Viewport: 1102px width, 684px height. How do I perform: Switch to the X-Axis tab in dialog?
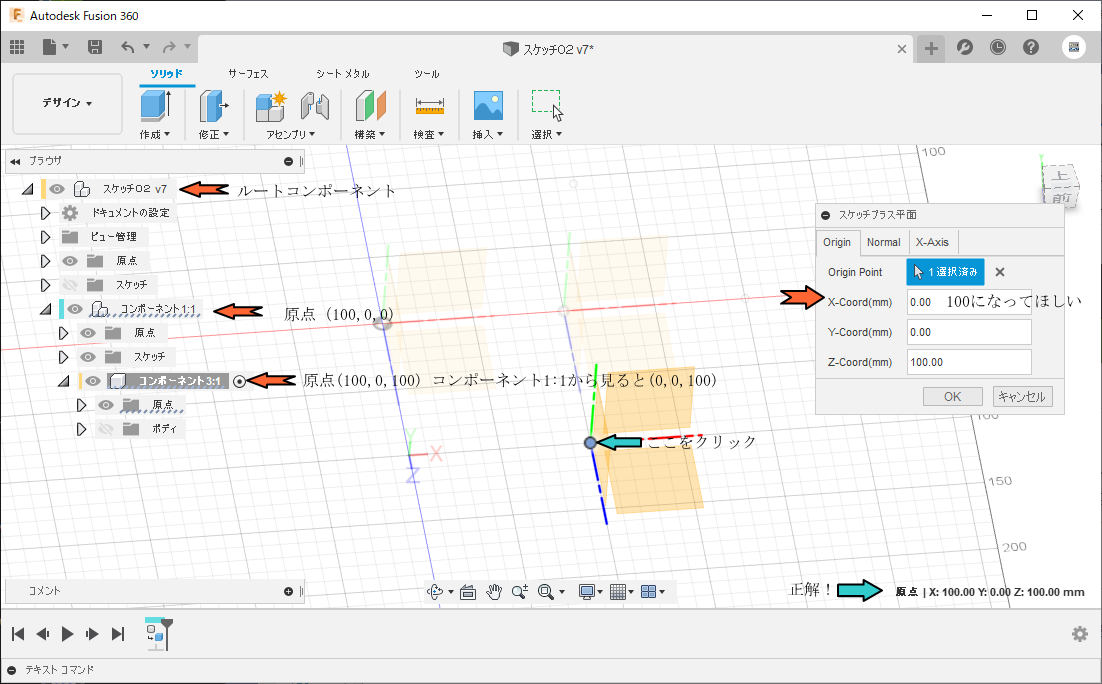[932, 243]
